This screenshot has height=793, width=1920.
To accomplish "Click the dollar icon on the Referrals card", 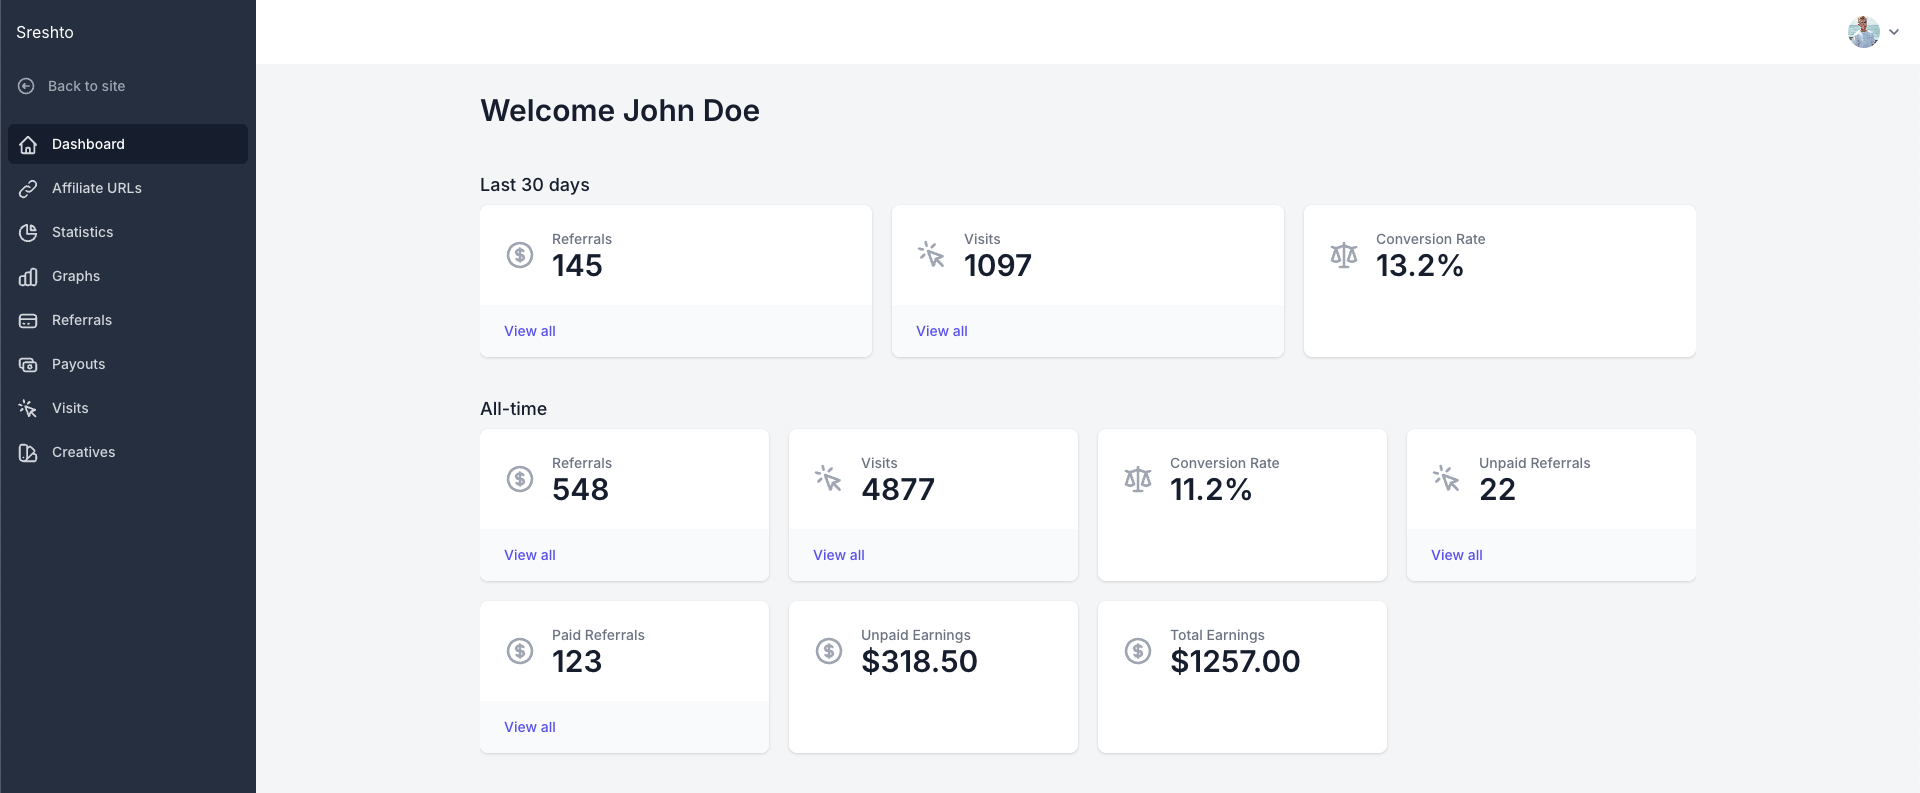I will [520, 255].
